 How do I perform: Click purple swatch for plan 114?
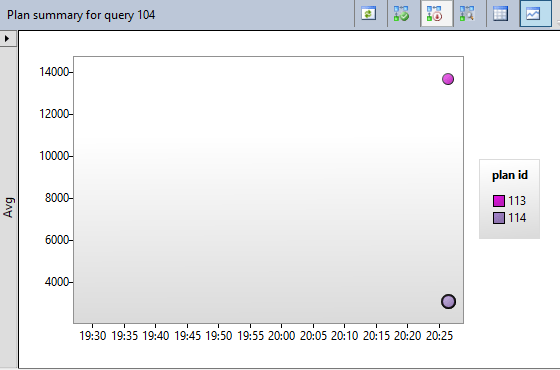click(499, 218)
